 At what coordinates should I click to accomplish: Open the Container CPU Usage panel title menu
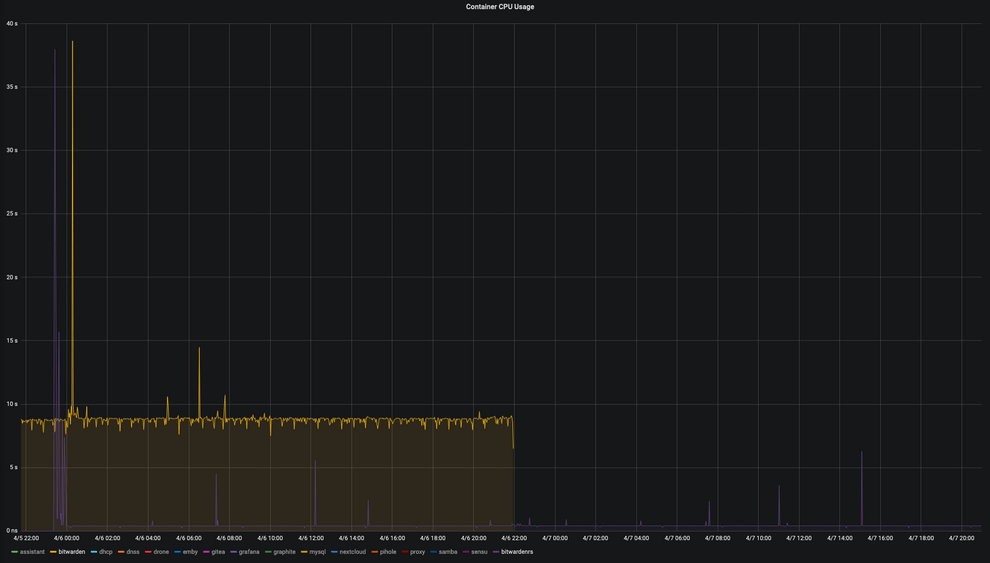click(499, 7)
